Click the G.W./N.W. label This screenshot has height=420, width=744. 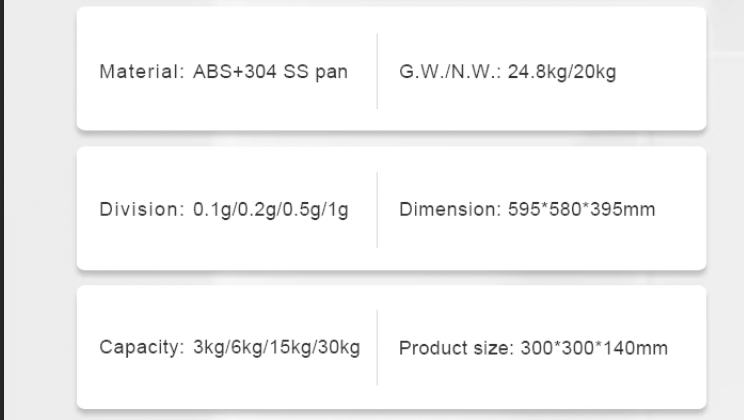point(450,72)
